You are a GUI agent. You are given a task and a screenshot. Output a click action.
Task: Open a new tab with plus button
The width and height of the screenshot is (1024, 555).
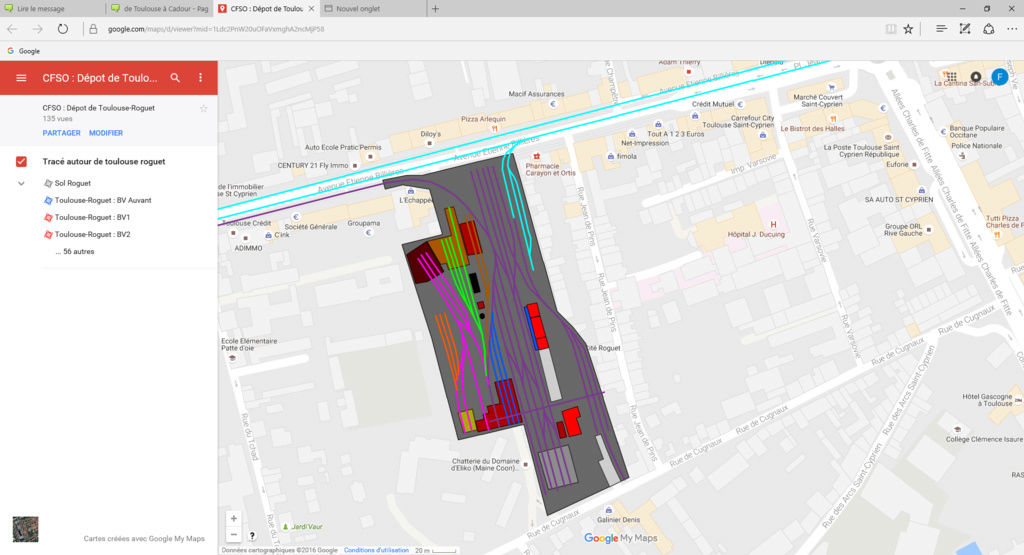click(x=436, y=8)
